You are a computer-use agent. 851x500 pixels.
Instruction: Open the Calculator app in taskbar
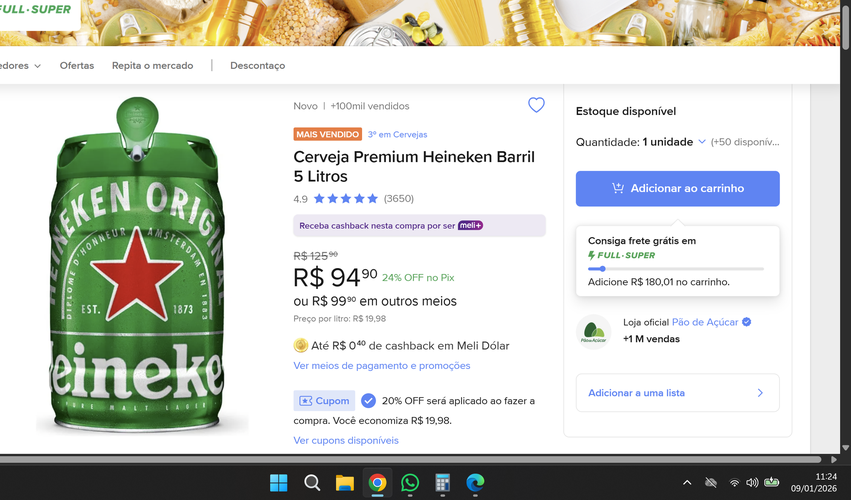pyautogui.click(x=442, y=482)
